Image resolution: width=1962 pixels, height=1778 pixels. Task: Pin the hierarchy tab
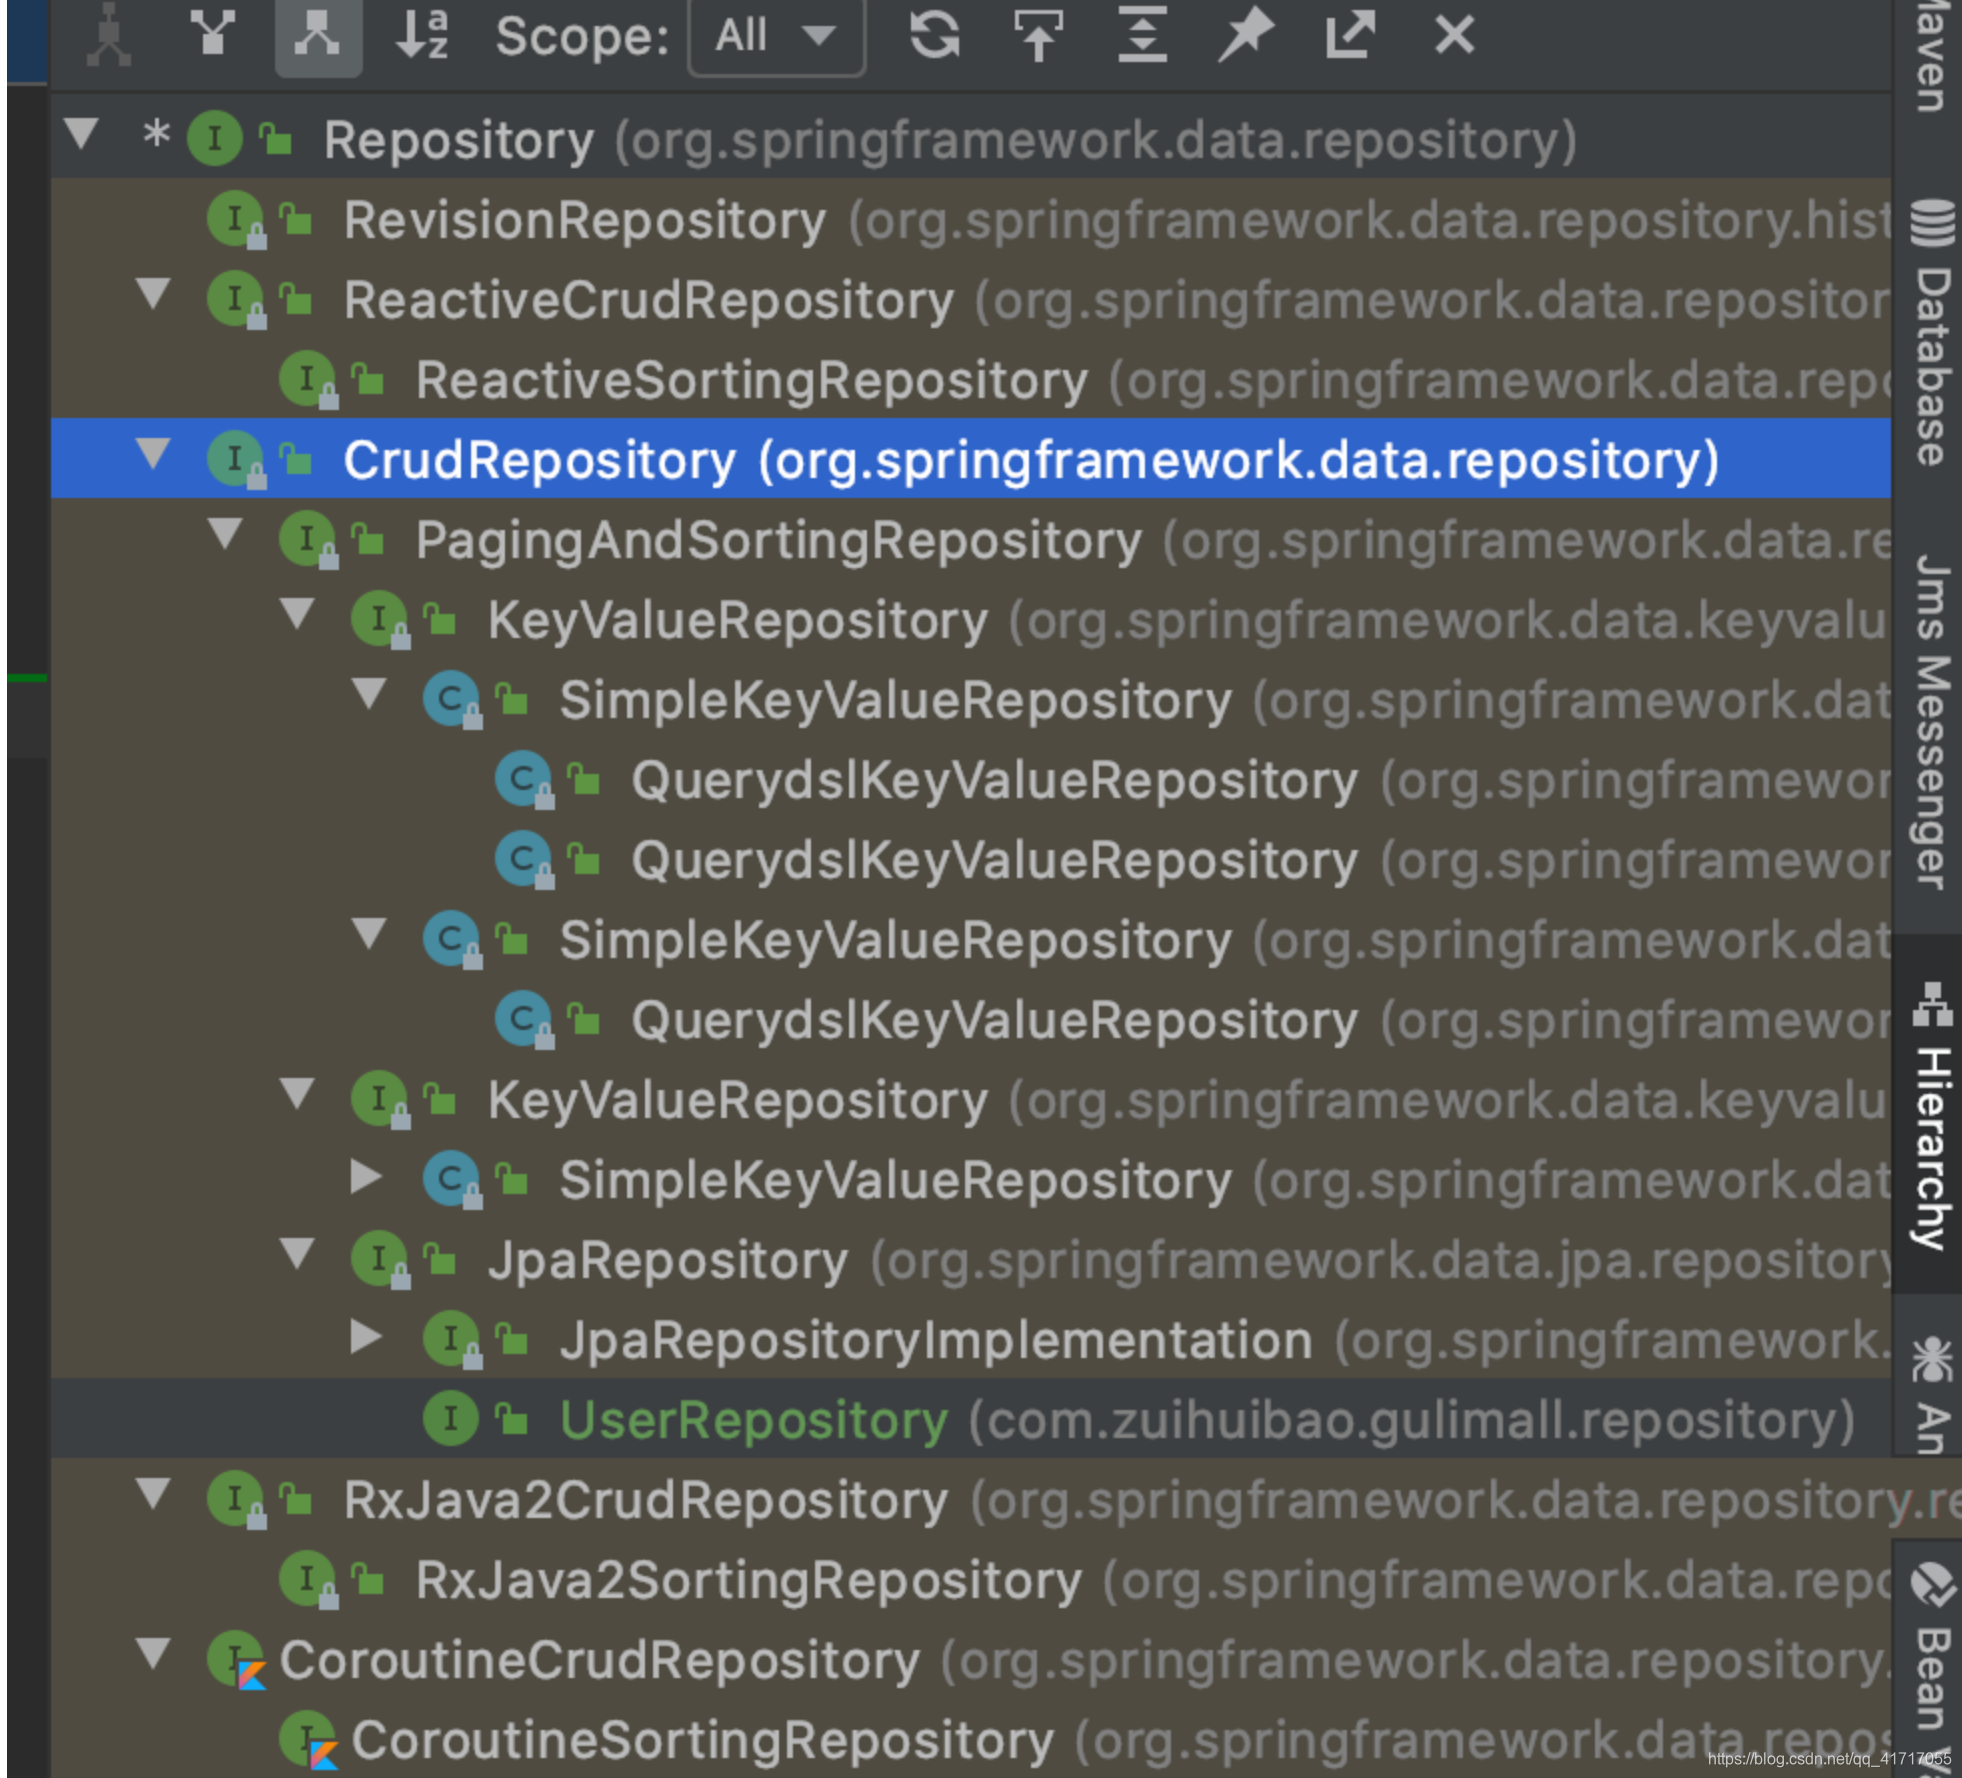click(1246, 35)
